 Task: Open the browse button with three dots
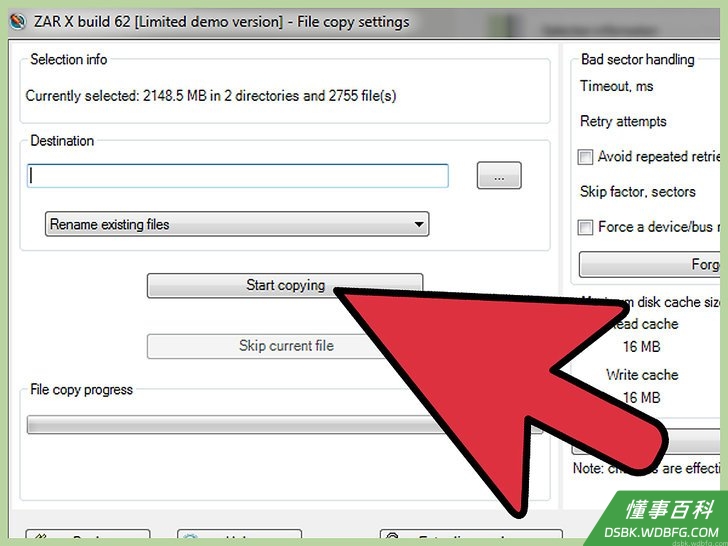click(499, 176)
